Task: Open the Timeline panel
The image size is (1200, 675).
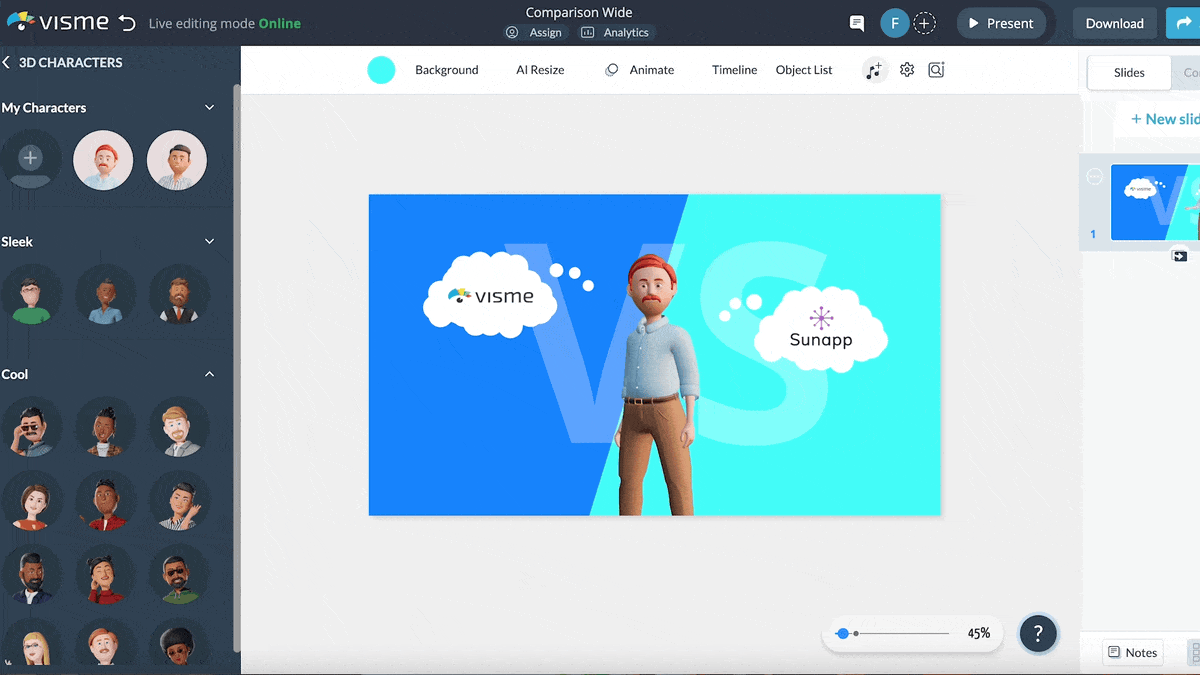Action: point(734,69)
